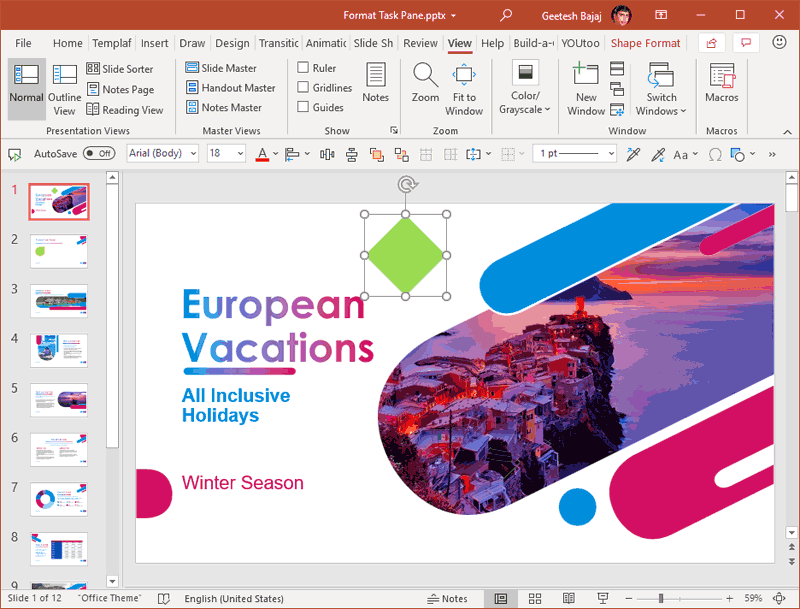This screenshot has height=609, width=800.
Task: Expand the font size dropdown
Action: 239,154
